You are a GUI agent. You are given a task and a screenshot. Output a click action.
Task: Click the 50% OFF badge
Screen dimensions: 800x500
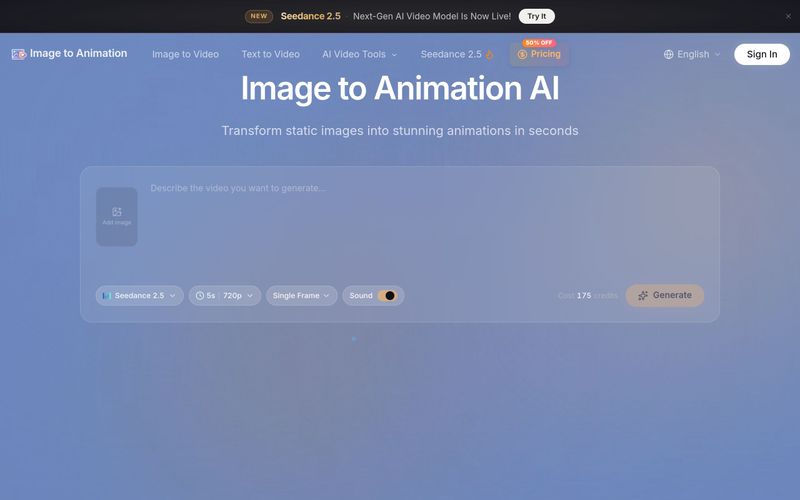[x=539, y=43]
